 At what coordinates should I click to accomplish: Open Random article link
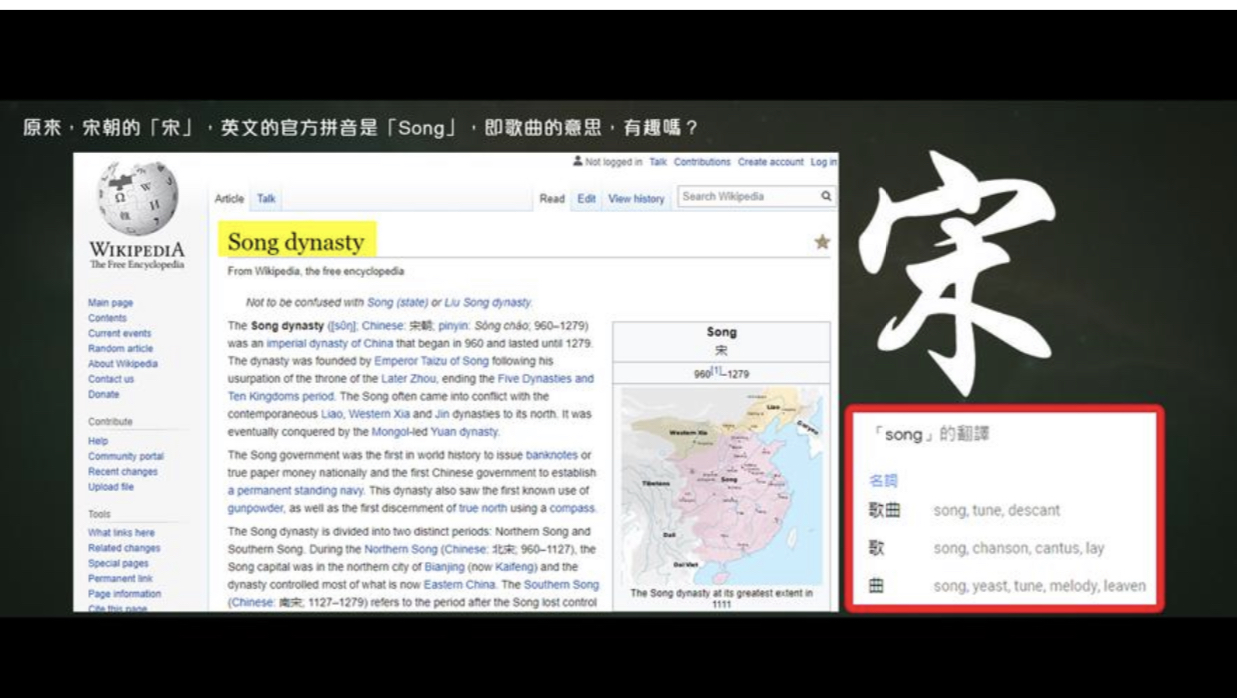tap(120, 348)
